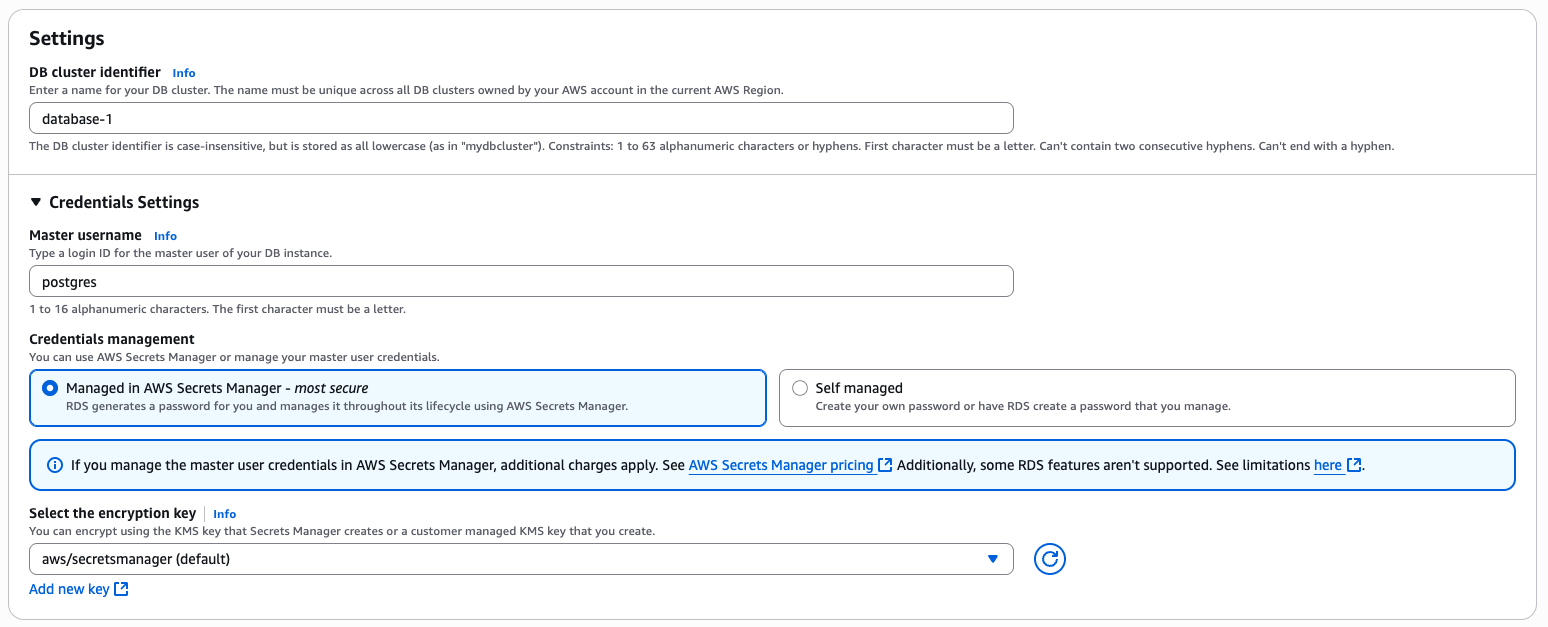Click external-link icon after AWS Secrets Manager pricing
1548x627 pixels.
point(885,465)
